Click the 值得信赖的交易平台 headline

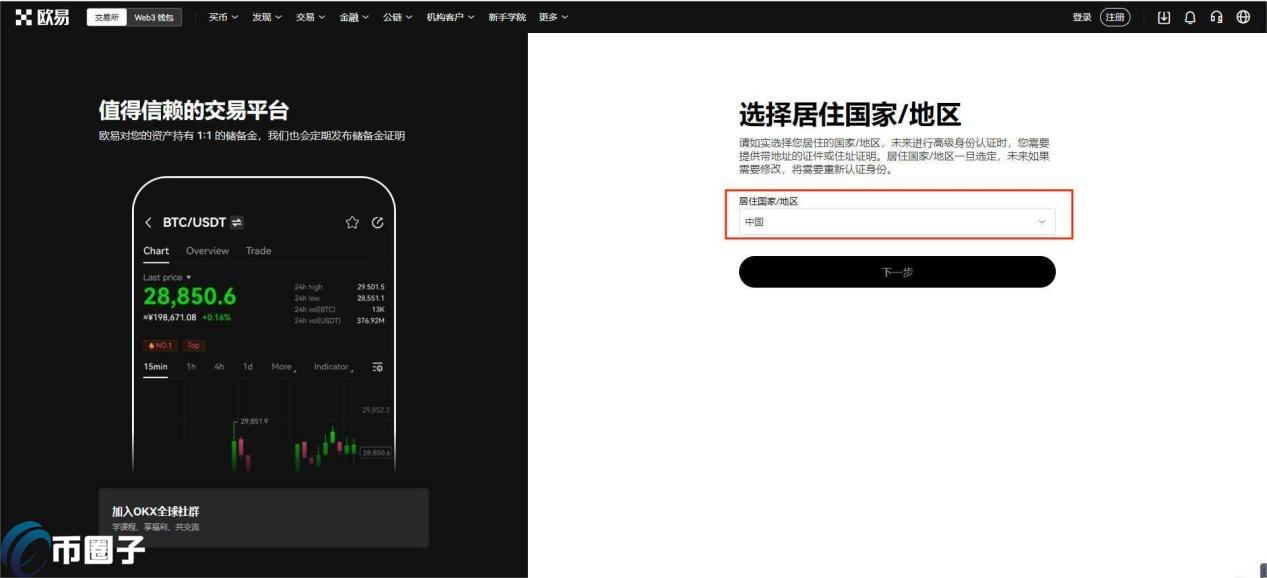[x=193, y=110]
